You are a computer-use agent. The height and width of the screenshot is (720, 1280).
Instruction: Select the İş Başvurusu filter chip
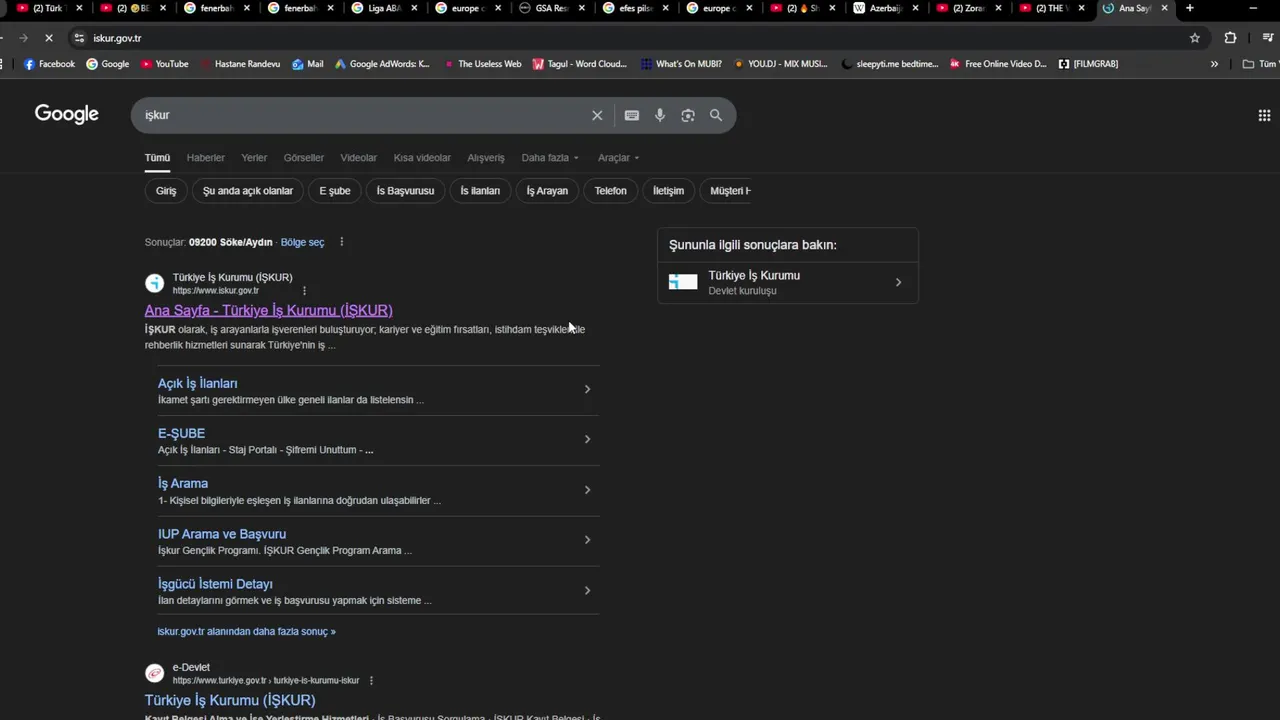[x=405, y=191]
